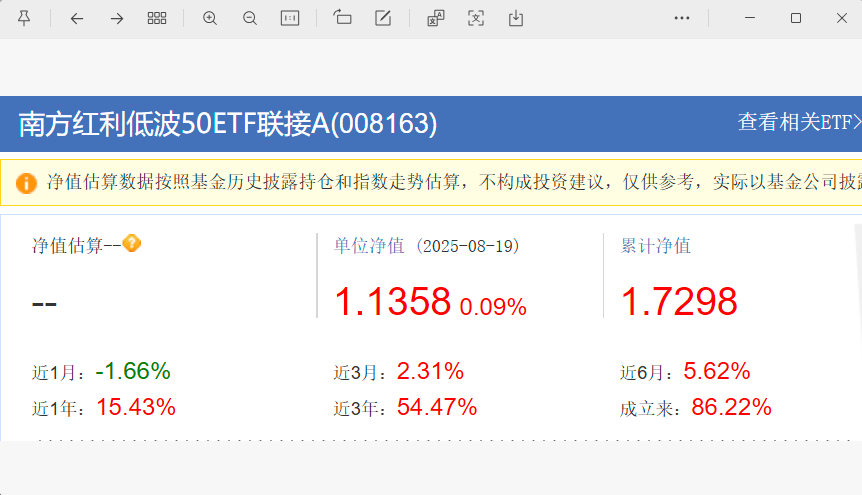Show image at actual 1:1 size

(290, 19)
